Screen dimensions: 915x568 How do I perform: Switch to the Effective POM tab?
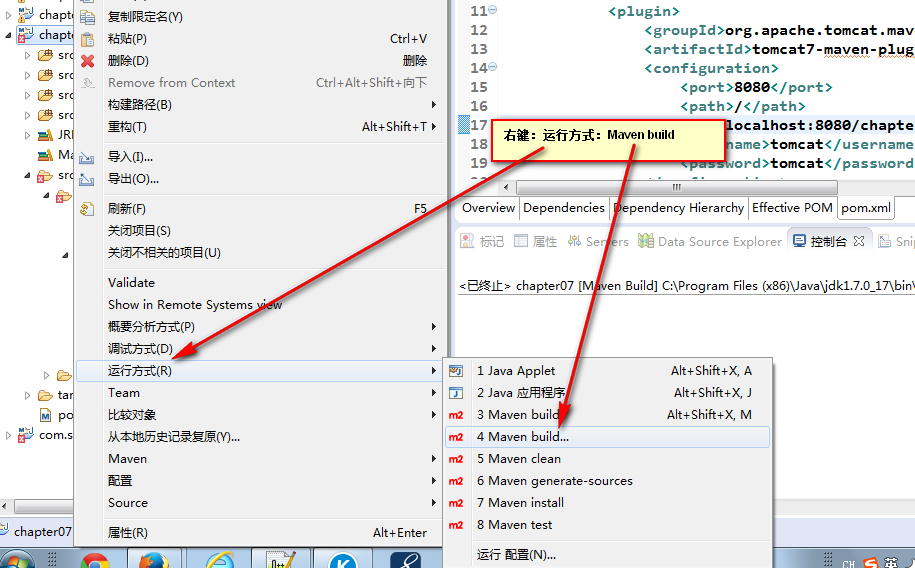(792, 208)
